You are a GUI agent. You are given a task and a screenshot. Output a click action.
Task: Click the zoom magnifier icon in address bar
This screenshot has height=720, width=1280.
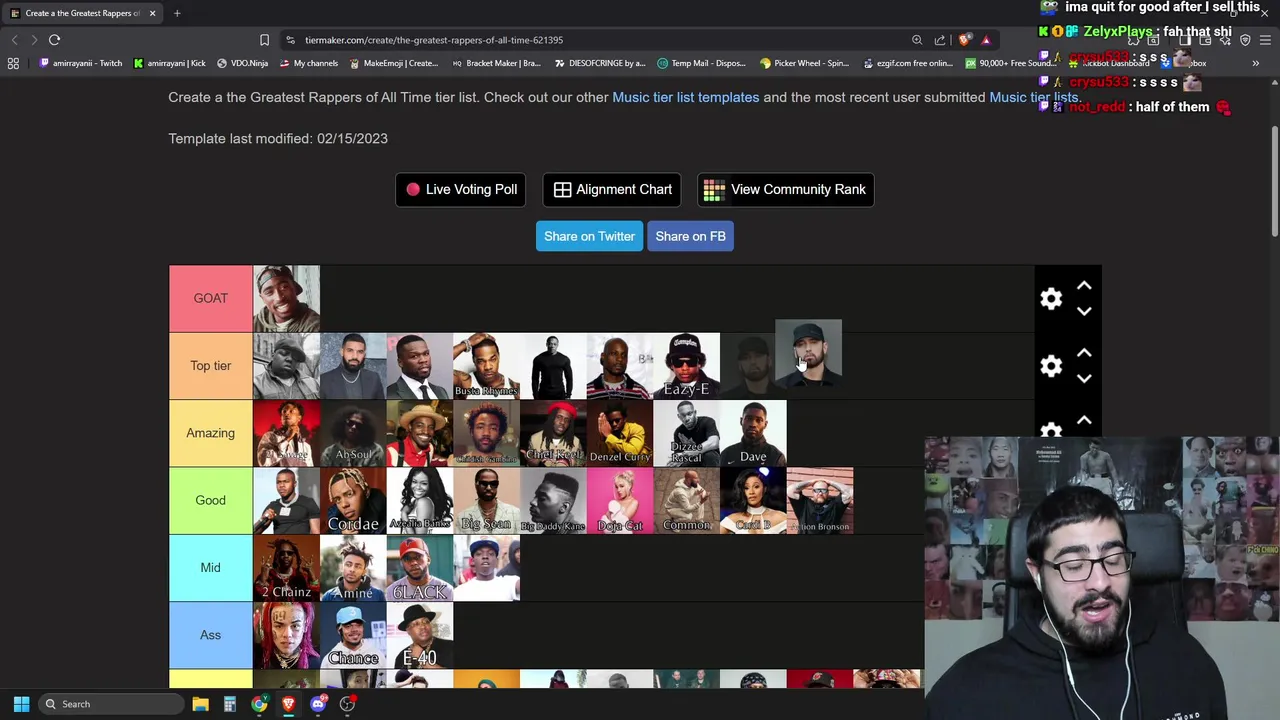(917, 40)
